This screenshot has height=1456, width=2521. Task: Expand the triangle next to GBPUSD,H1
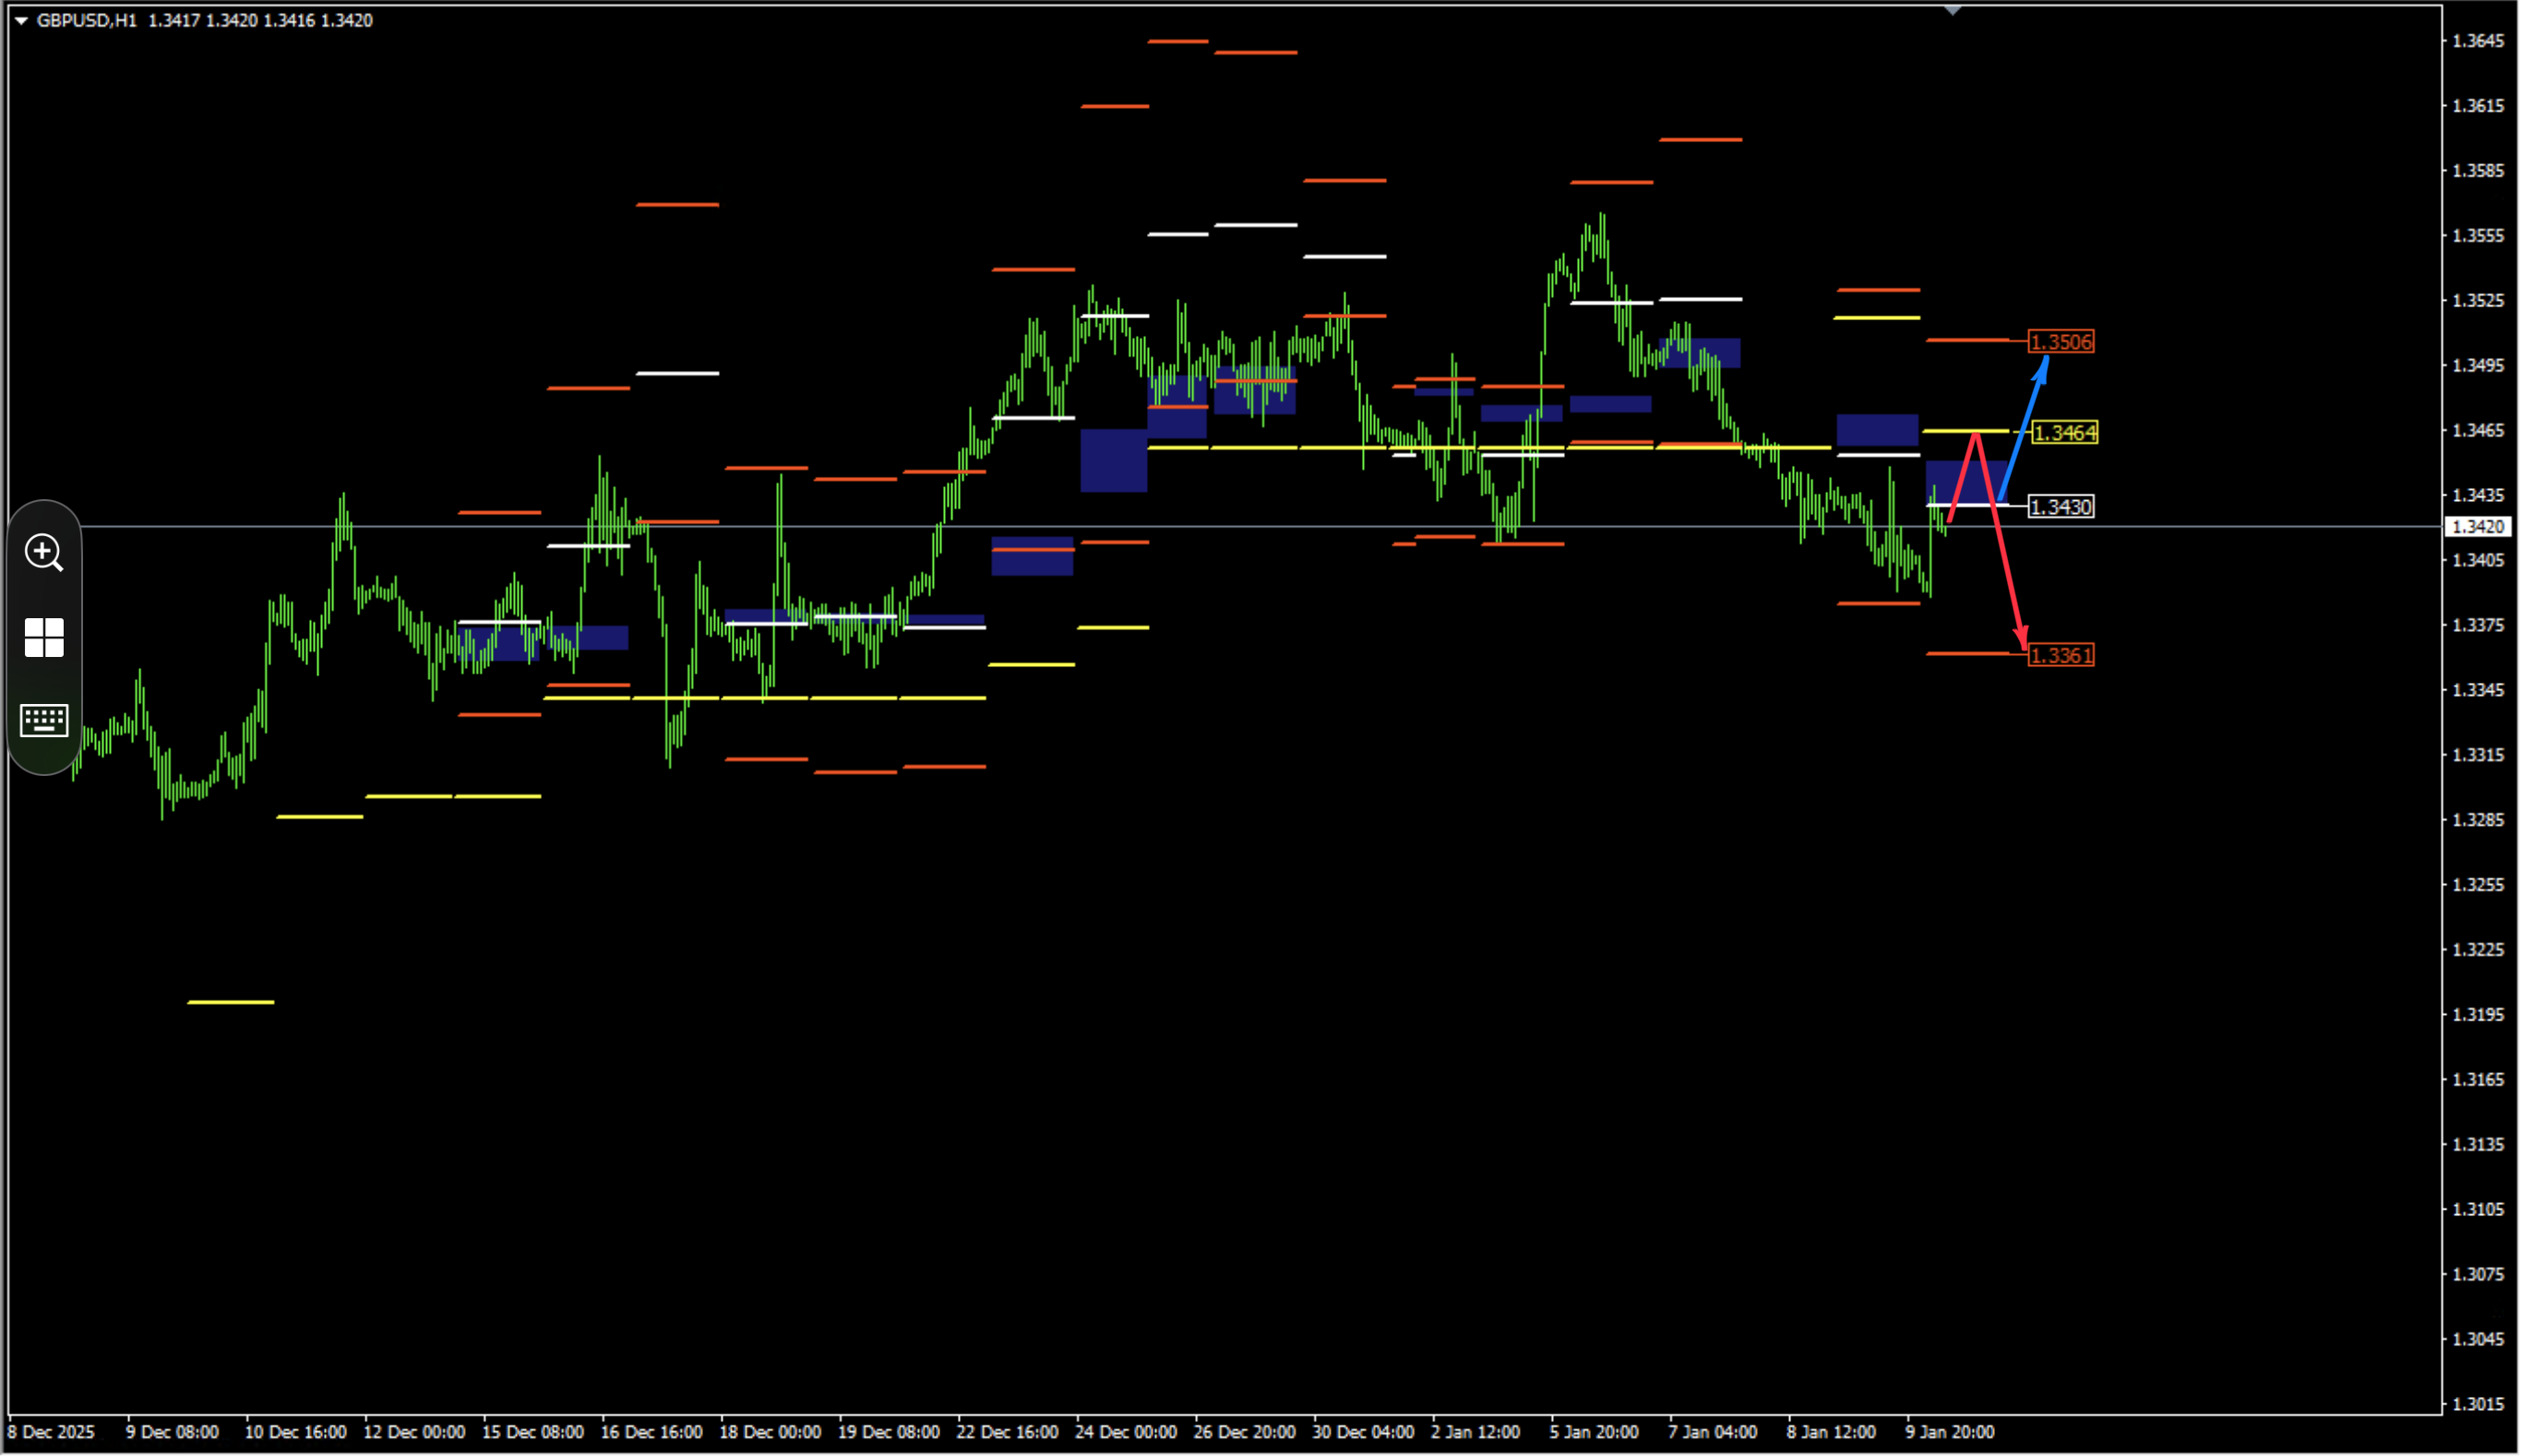[20, 20]
